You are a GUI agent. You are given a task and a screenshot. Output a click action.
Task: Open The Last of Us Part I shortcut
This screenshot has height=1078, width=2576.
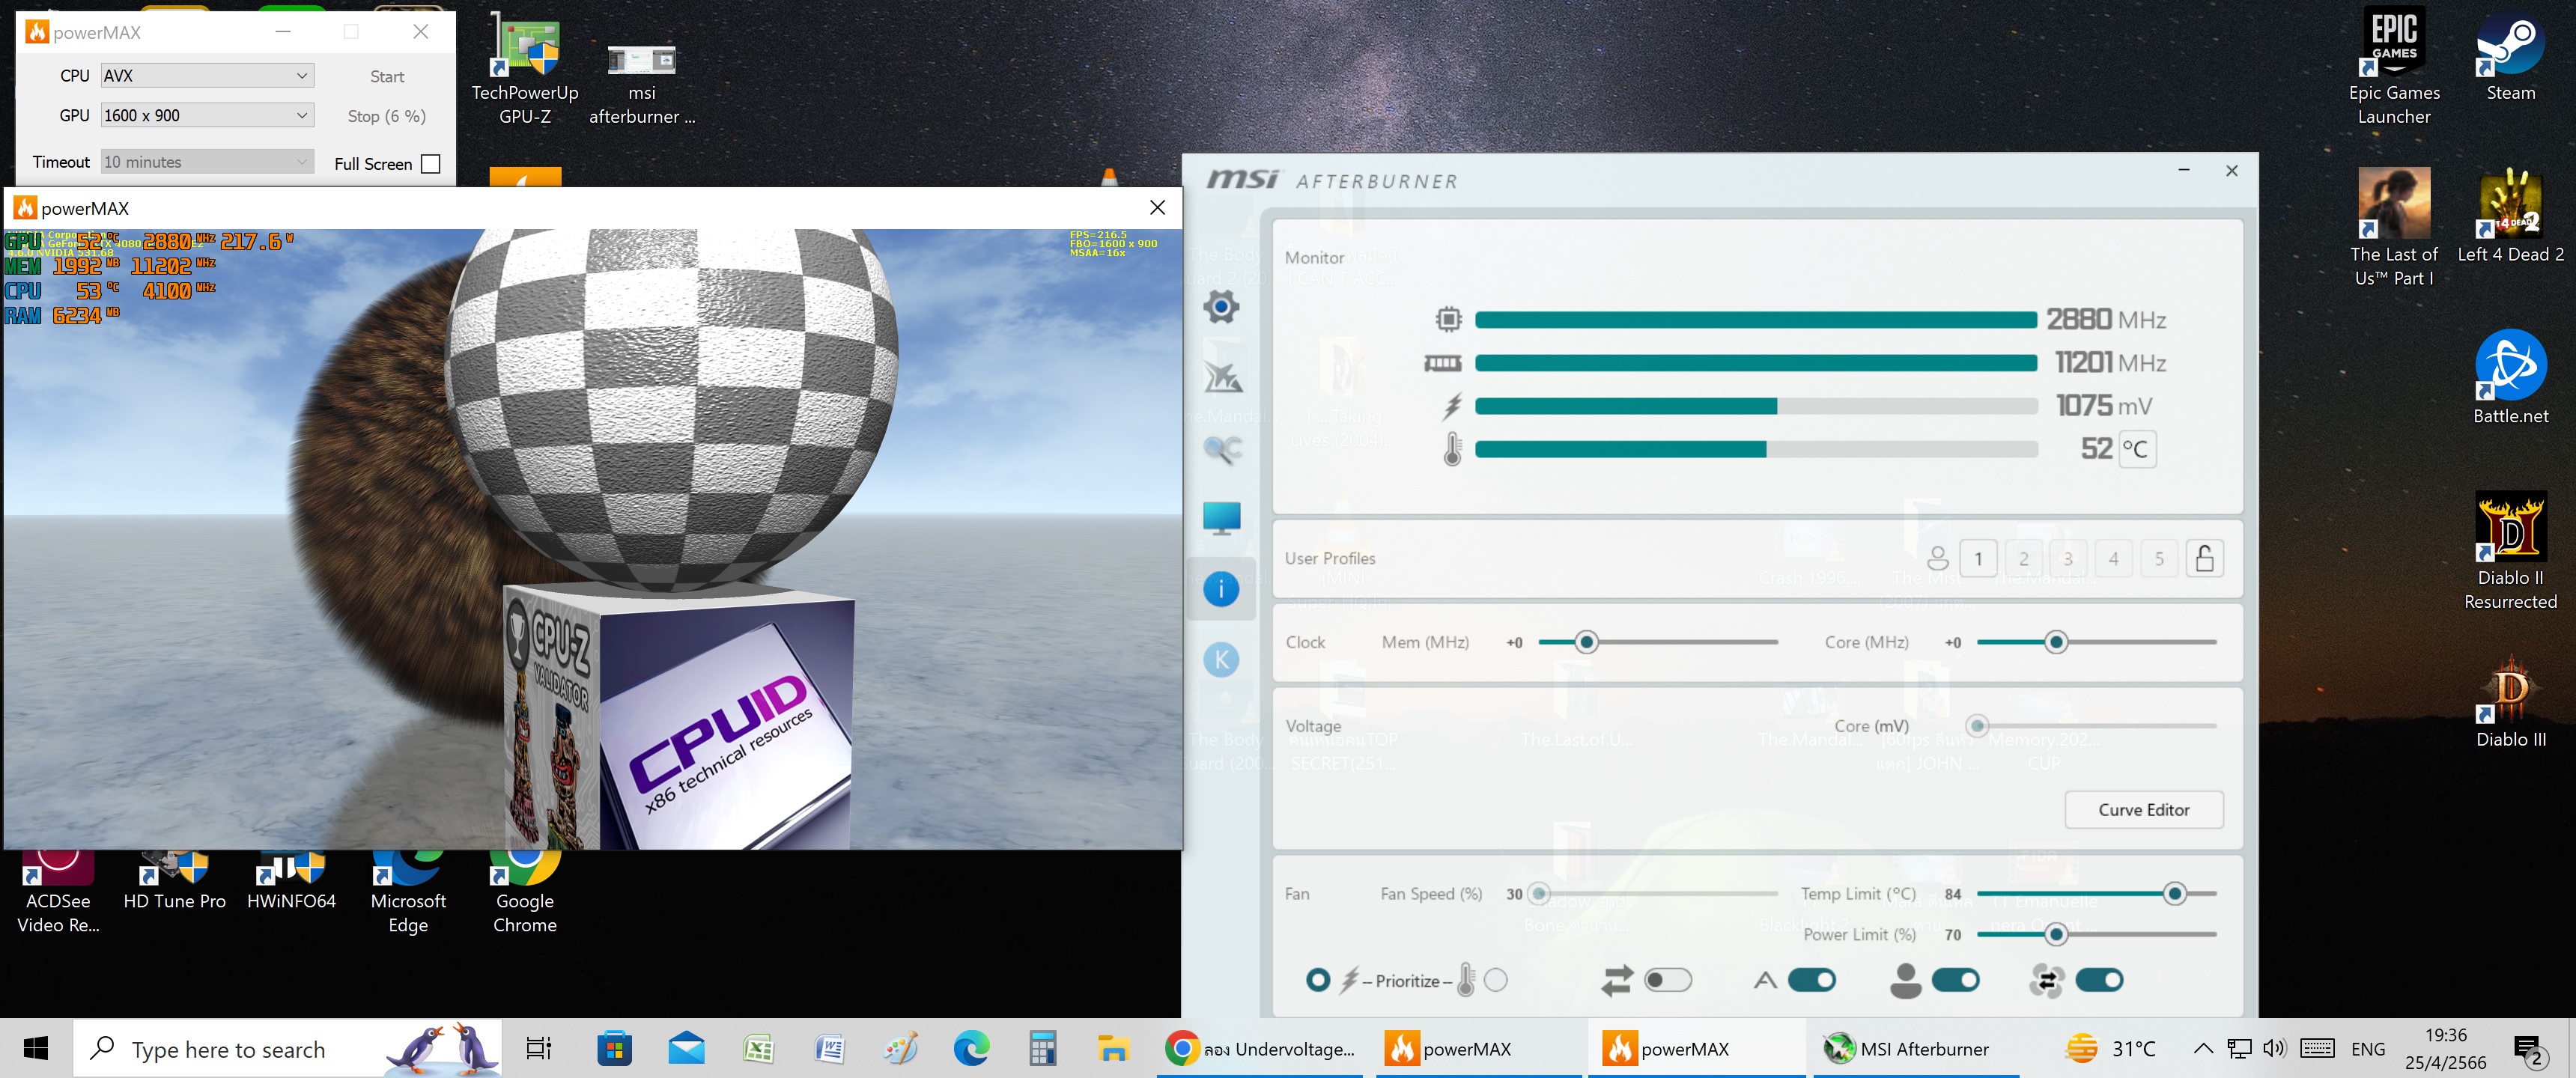(2394, 228)
